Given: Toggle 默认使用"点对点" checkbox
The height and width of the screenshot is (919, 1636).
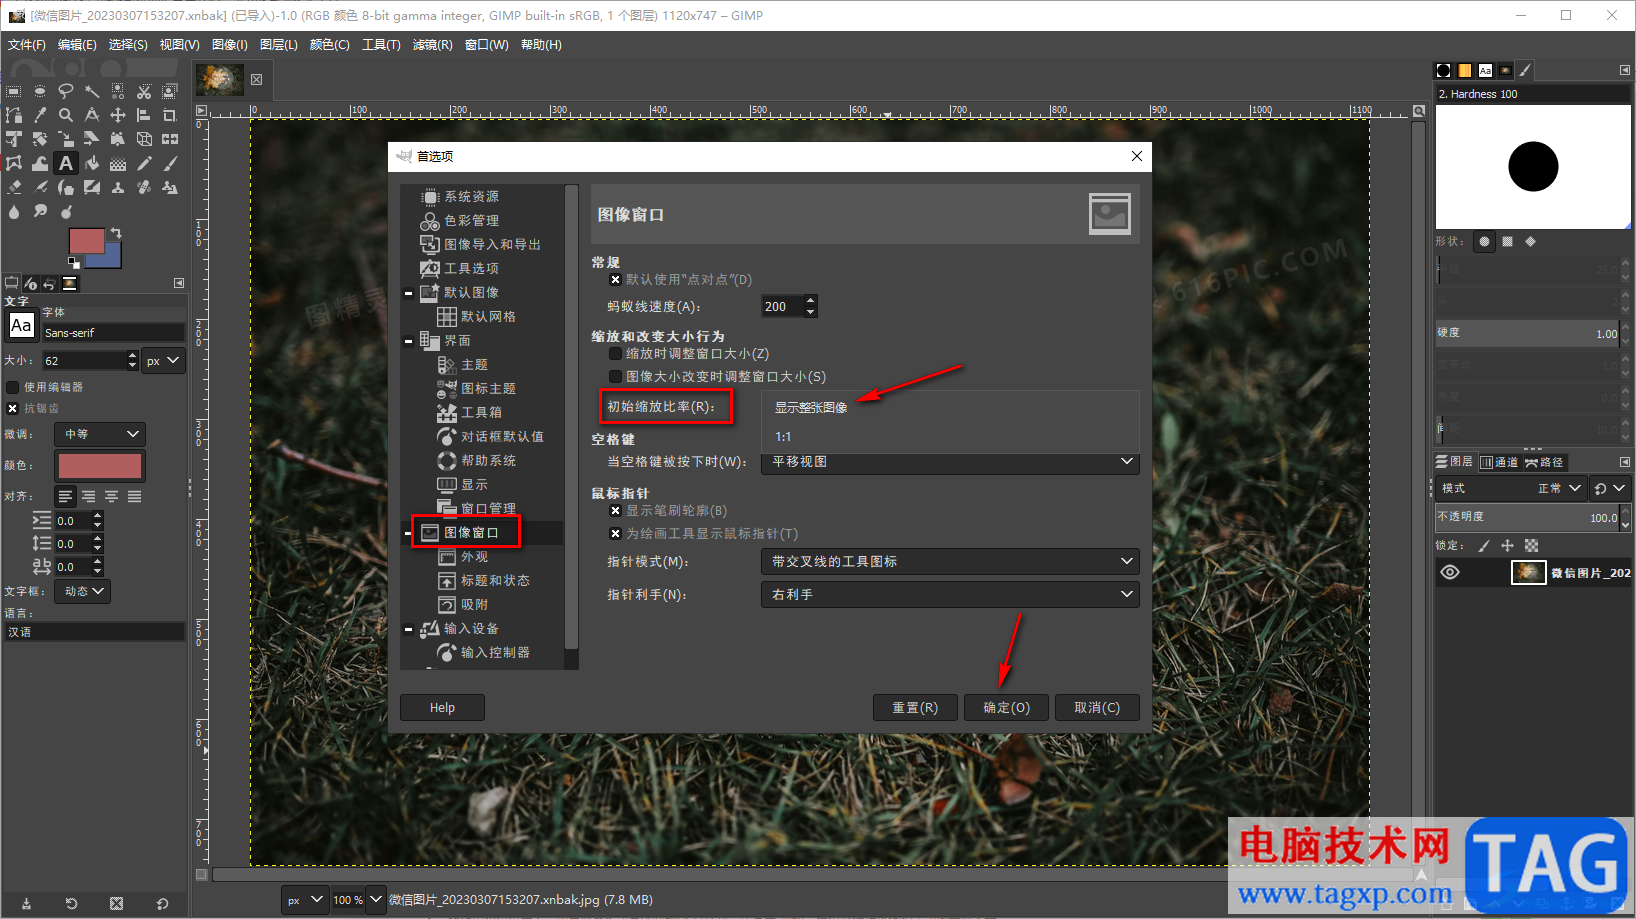Looking at the screenshot, I should click(615, 280).
